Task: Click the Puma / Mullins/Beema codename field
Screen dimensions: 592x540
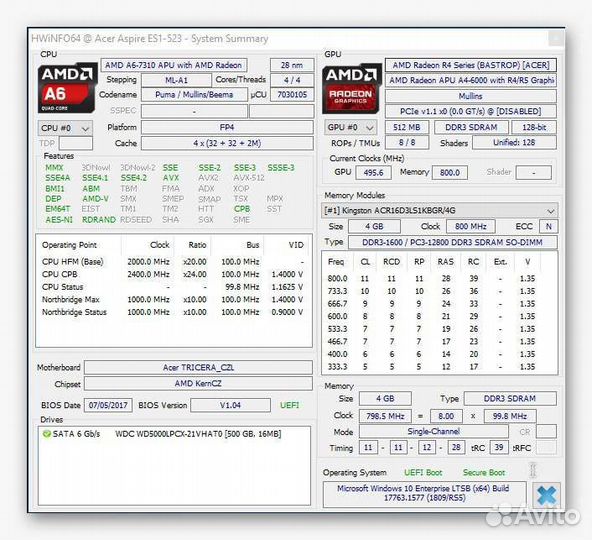Action: tap(194, 94)
